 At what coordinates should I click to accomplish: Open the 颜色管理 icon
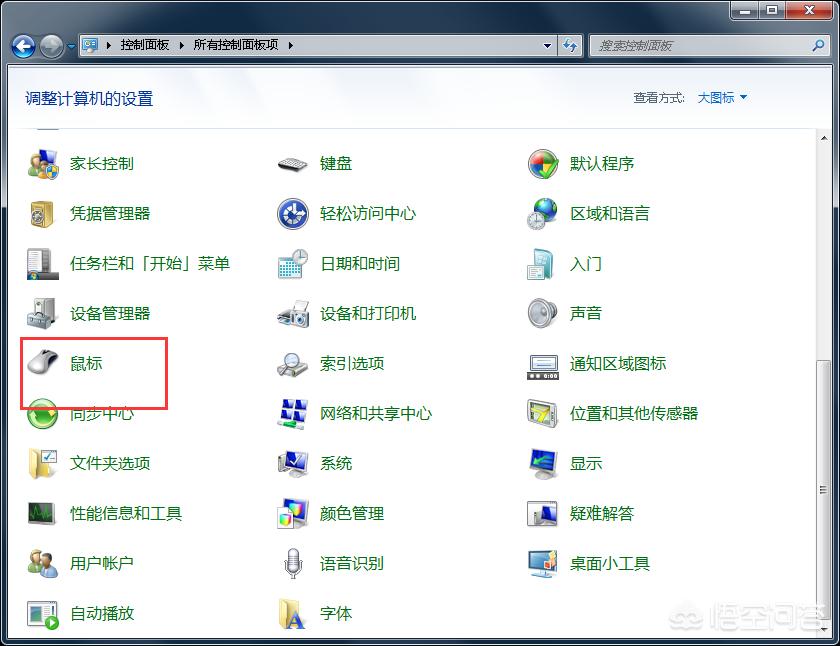pos(292,513)
